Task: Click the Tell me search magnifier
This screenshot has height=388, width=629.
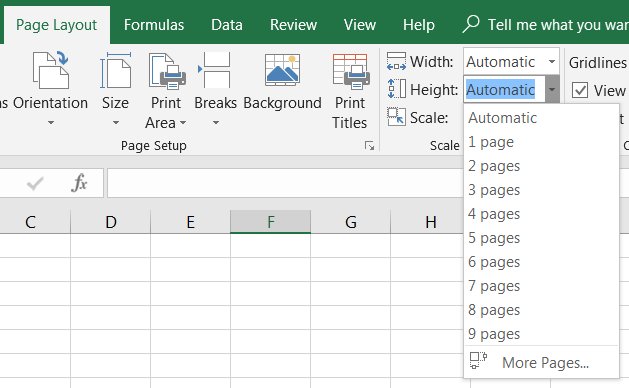Action: [x=471, y=24]
